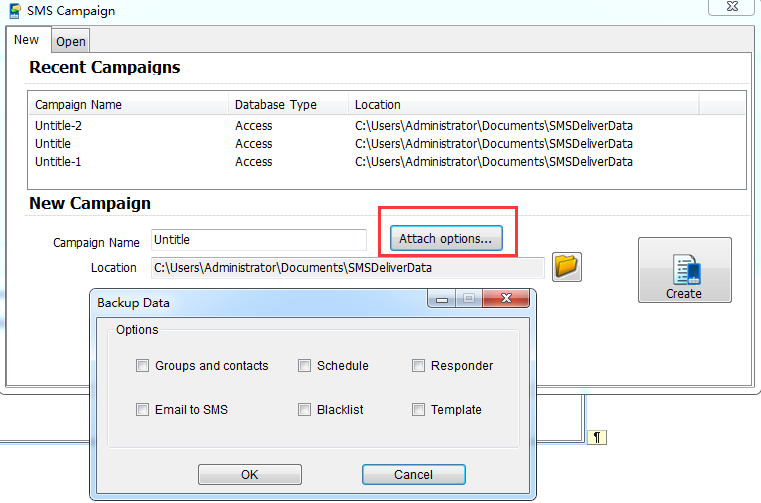Click the yellow folder browse icon
This screenshot has width=761, height=503.
pos(567,267)
